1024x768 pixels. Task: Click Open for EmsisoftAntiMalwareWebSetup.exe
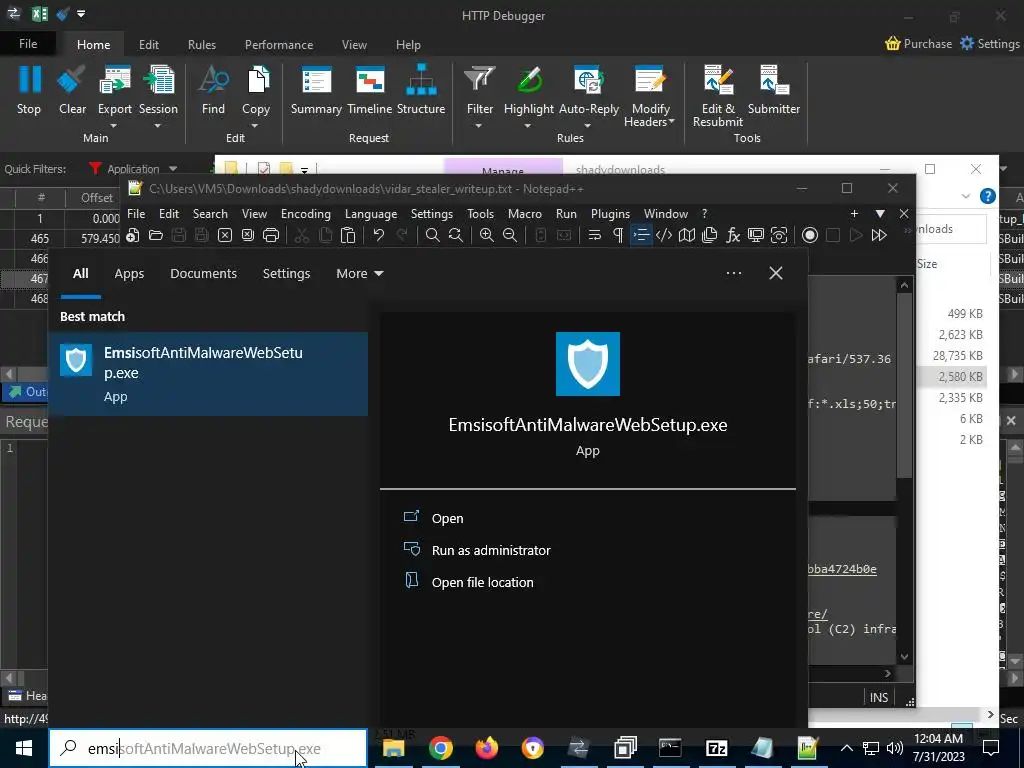pyautogui.click(x=447, y=518)
